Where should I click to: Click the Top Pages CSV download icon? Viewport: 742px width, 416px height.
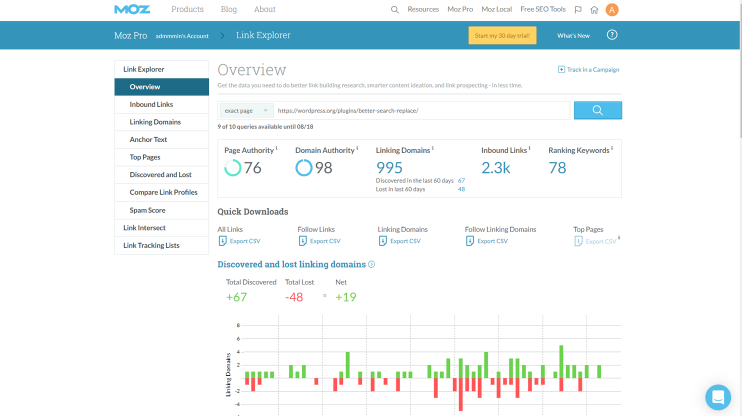578,241
